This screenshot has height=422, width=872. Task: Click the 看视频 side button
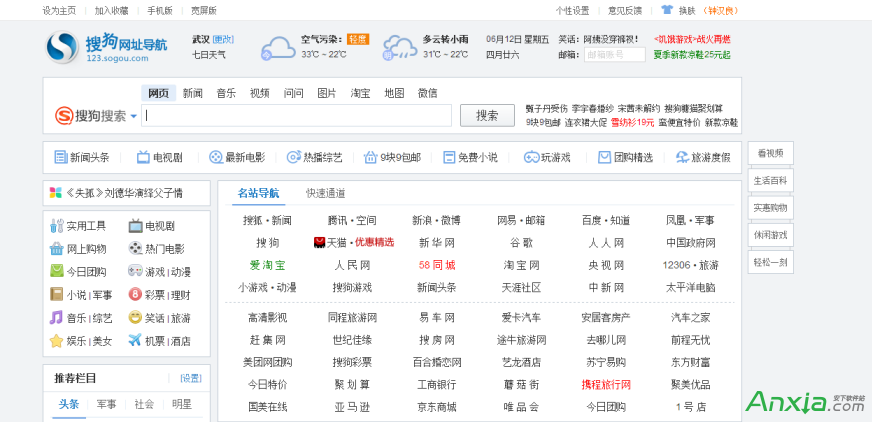[770, 153]
